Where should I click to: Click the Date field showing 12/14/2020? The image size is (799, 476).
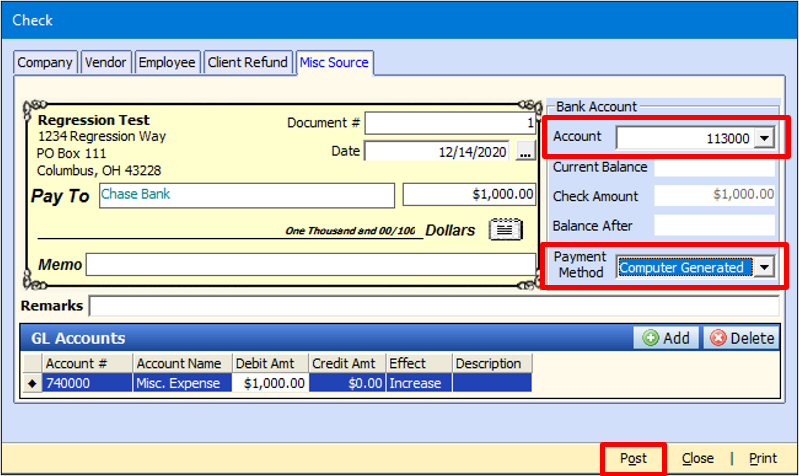[437, 151]
